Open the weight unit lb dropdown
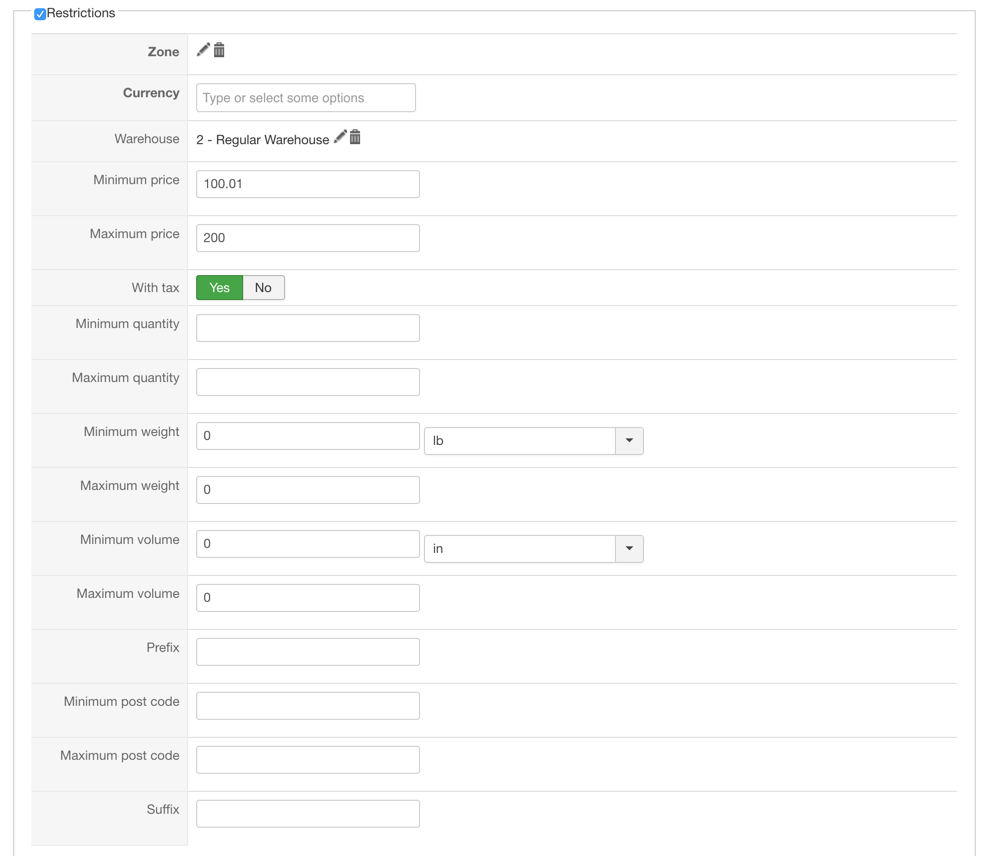 pos(533,441)
